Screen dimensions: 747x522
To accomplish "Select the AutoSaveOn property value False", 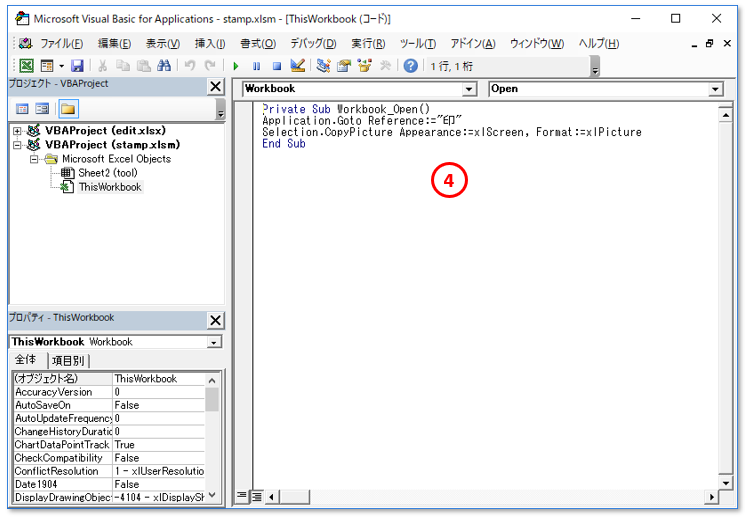I will coord(159,405).
